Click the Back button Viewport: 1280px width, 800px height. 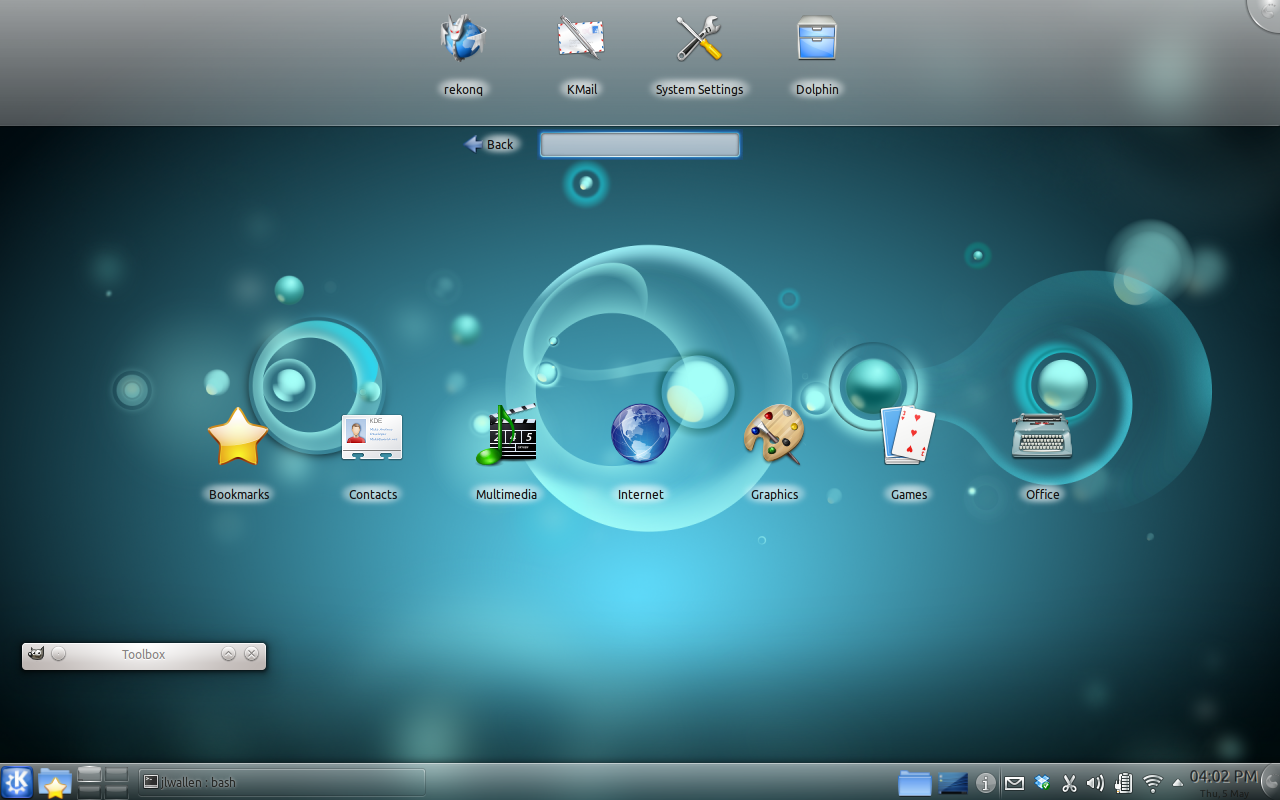[489, 145]
